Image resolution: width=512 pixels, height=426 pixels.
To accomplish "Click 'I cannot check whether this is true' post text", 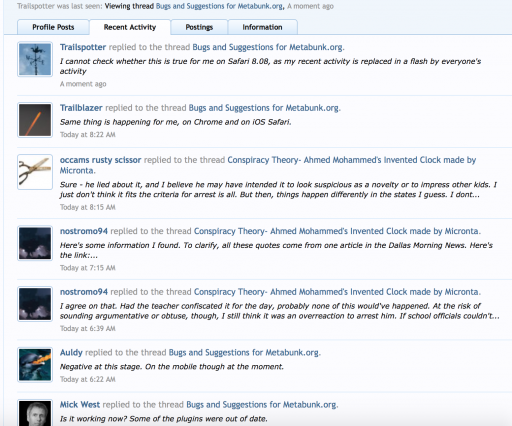I will pyautogui.click(x=270, y=66).
